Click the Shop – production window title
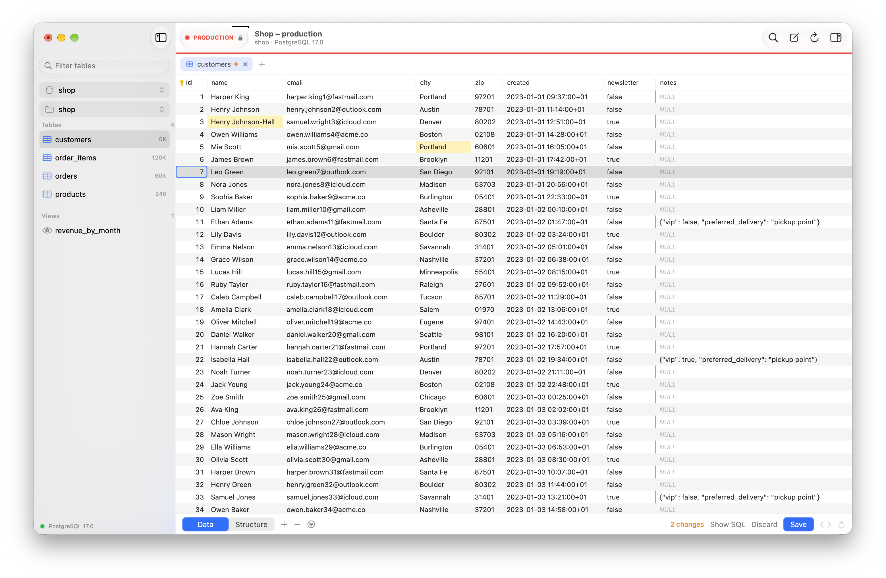 pos(288,34)
